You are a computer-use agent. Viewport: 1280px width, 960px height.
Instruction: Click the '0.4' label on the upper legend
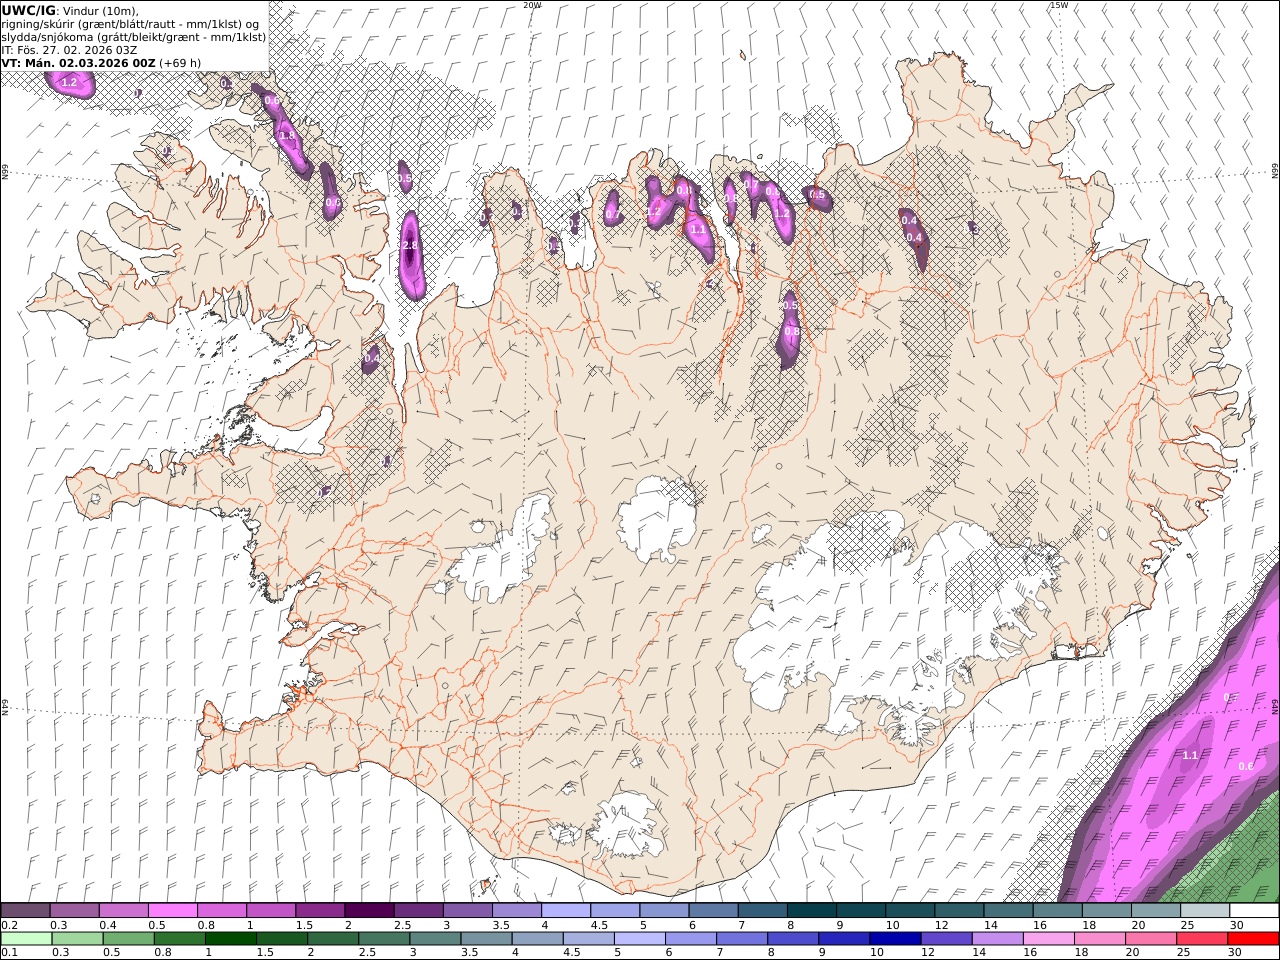tap(108, 925)
